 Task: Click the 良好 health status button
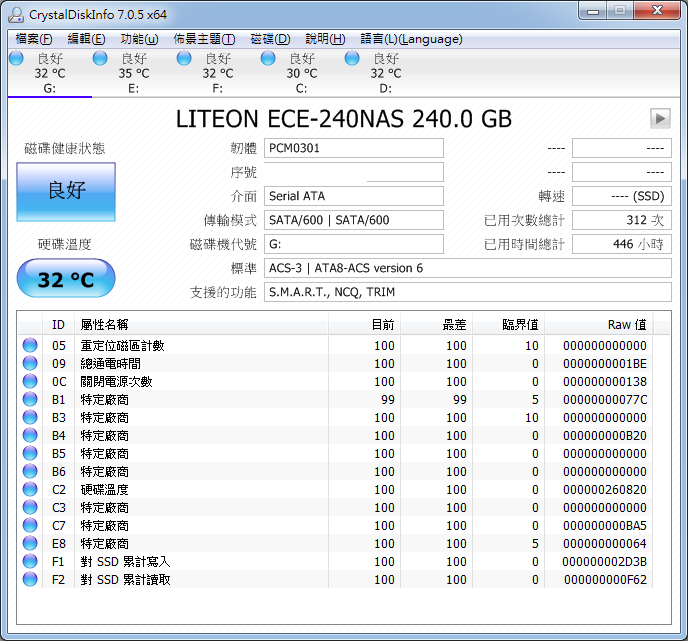click(x=66, y=192)
